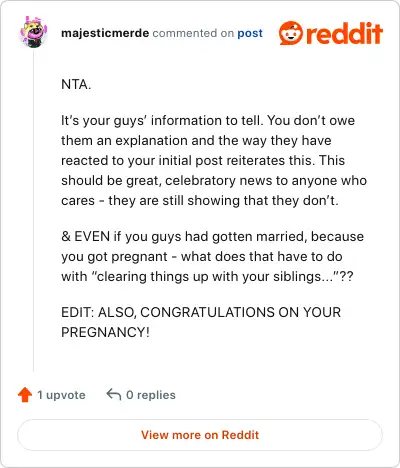This screenshot has width=400, height=468.
Task: Click the line "cares - they are still showing"
Action: tap(200, 200)
